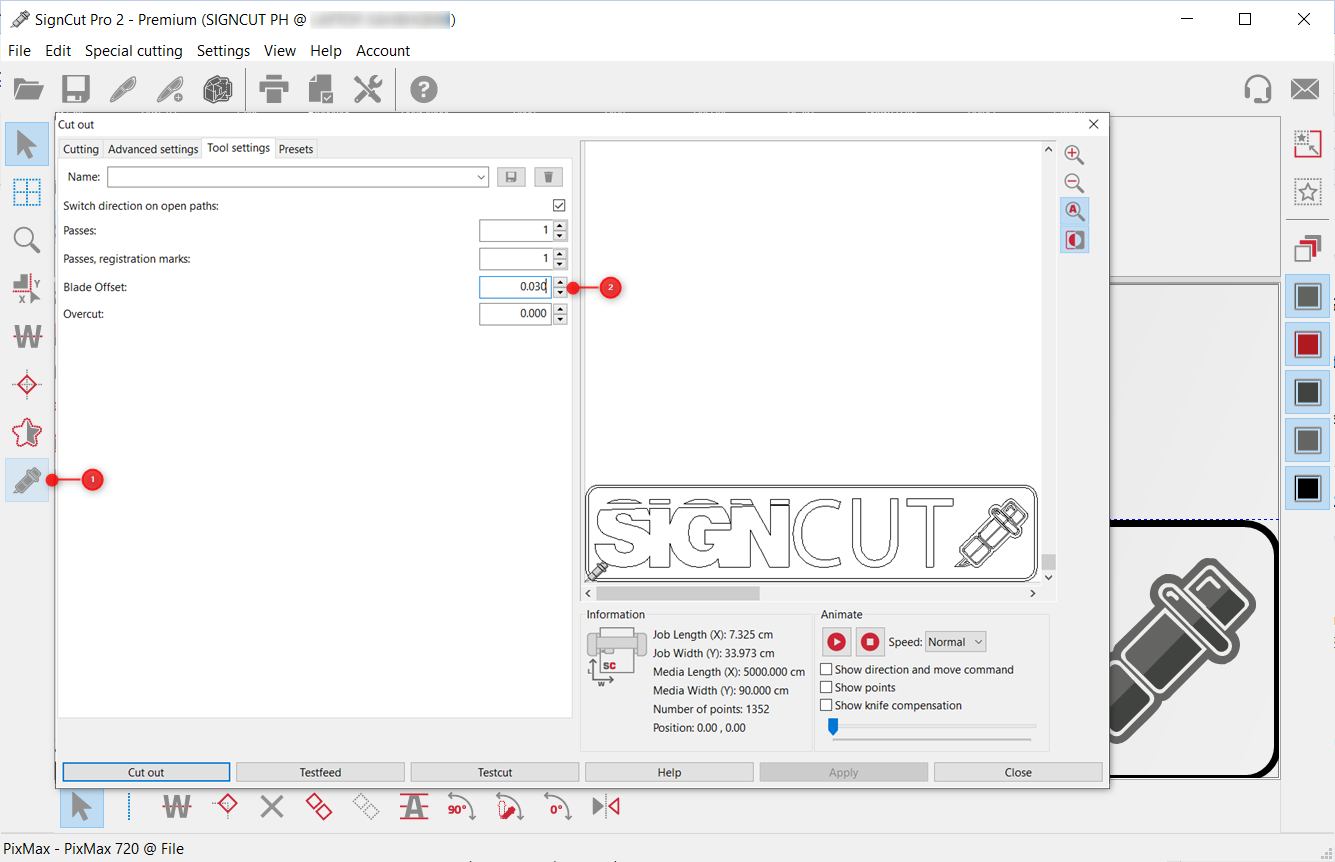Stop the cutting animation
Viewport: 1335px width, 862px height.
(870, 642)
